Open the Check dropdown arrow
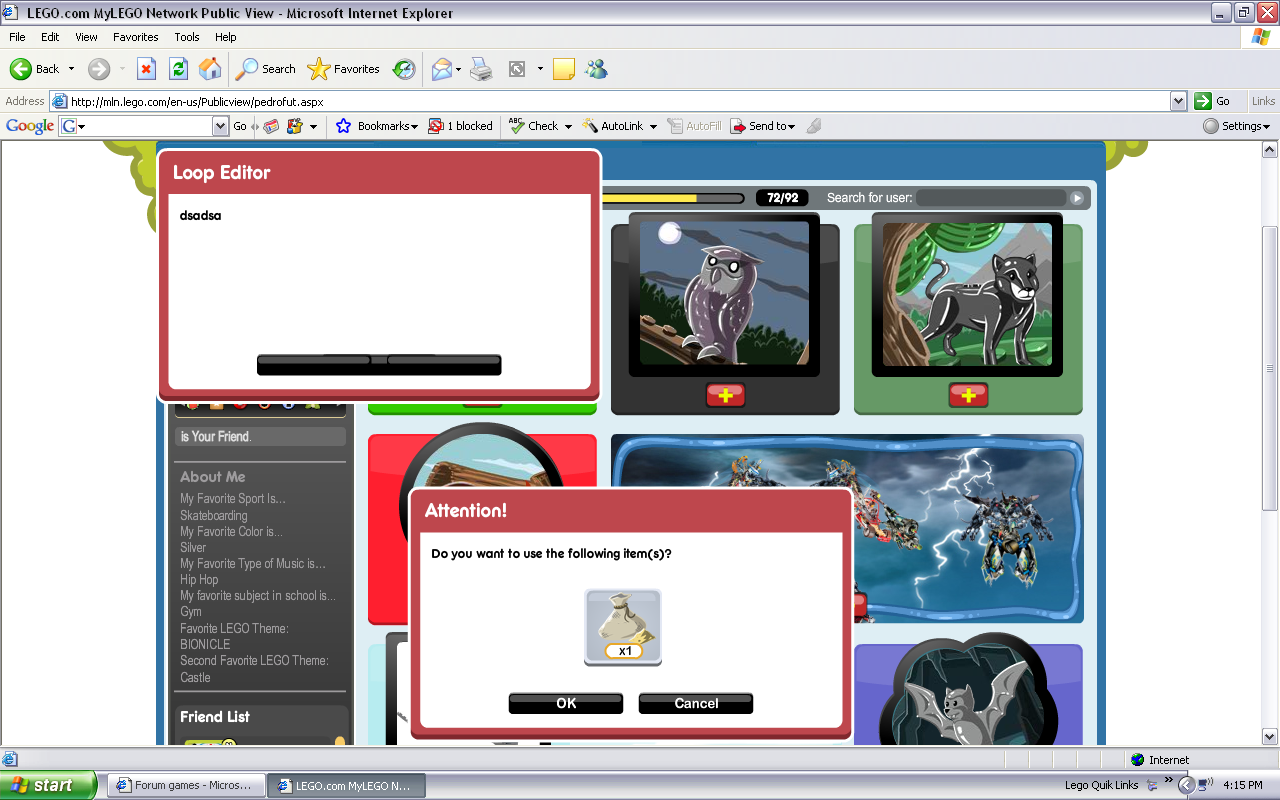 coord(568,126)
